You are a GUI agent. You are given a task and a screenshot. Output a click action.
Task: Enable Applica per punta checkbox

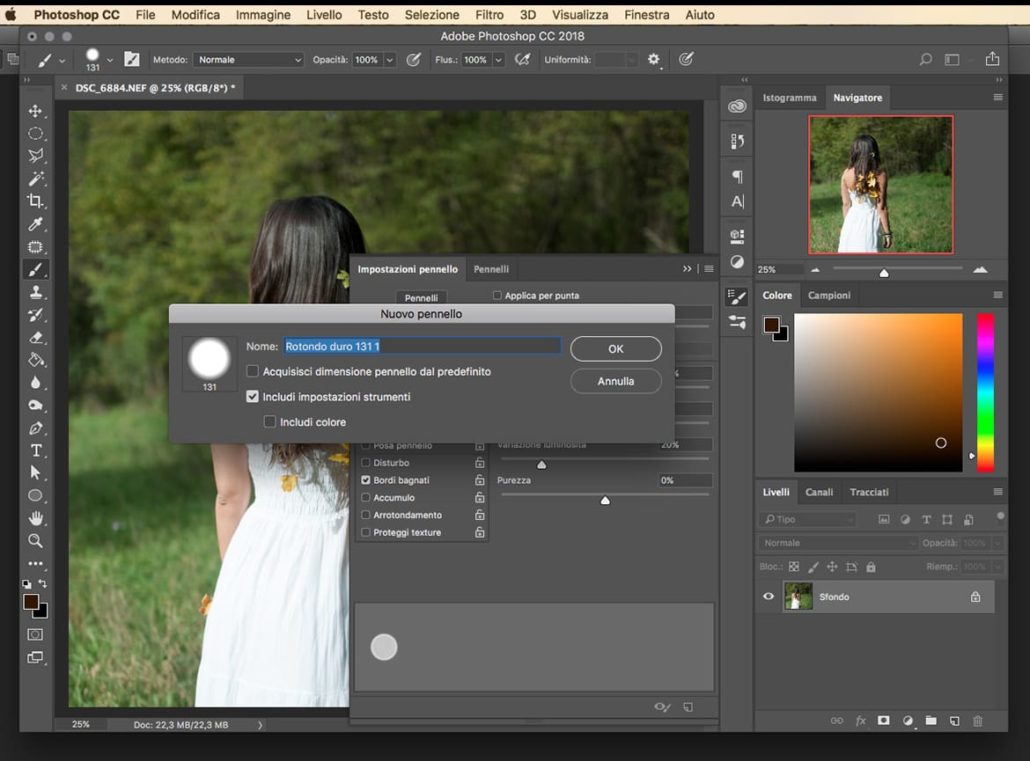[x=497, y=295]
